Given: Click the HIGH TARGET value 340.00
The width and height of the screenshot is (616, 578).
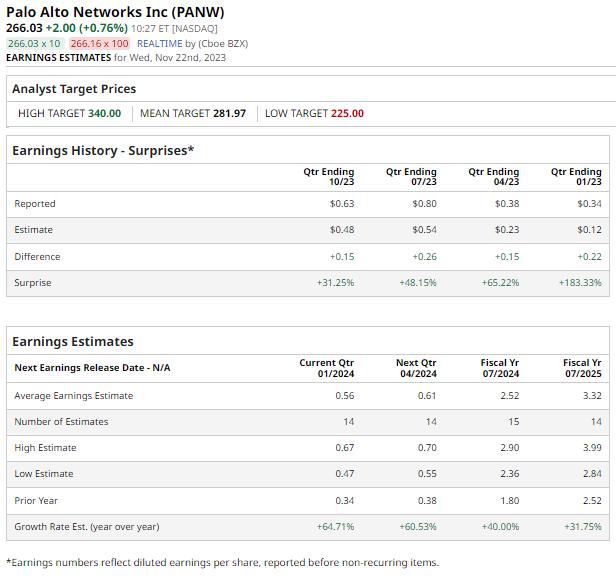Looking at the screenshot, I should click(104, 114).
